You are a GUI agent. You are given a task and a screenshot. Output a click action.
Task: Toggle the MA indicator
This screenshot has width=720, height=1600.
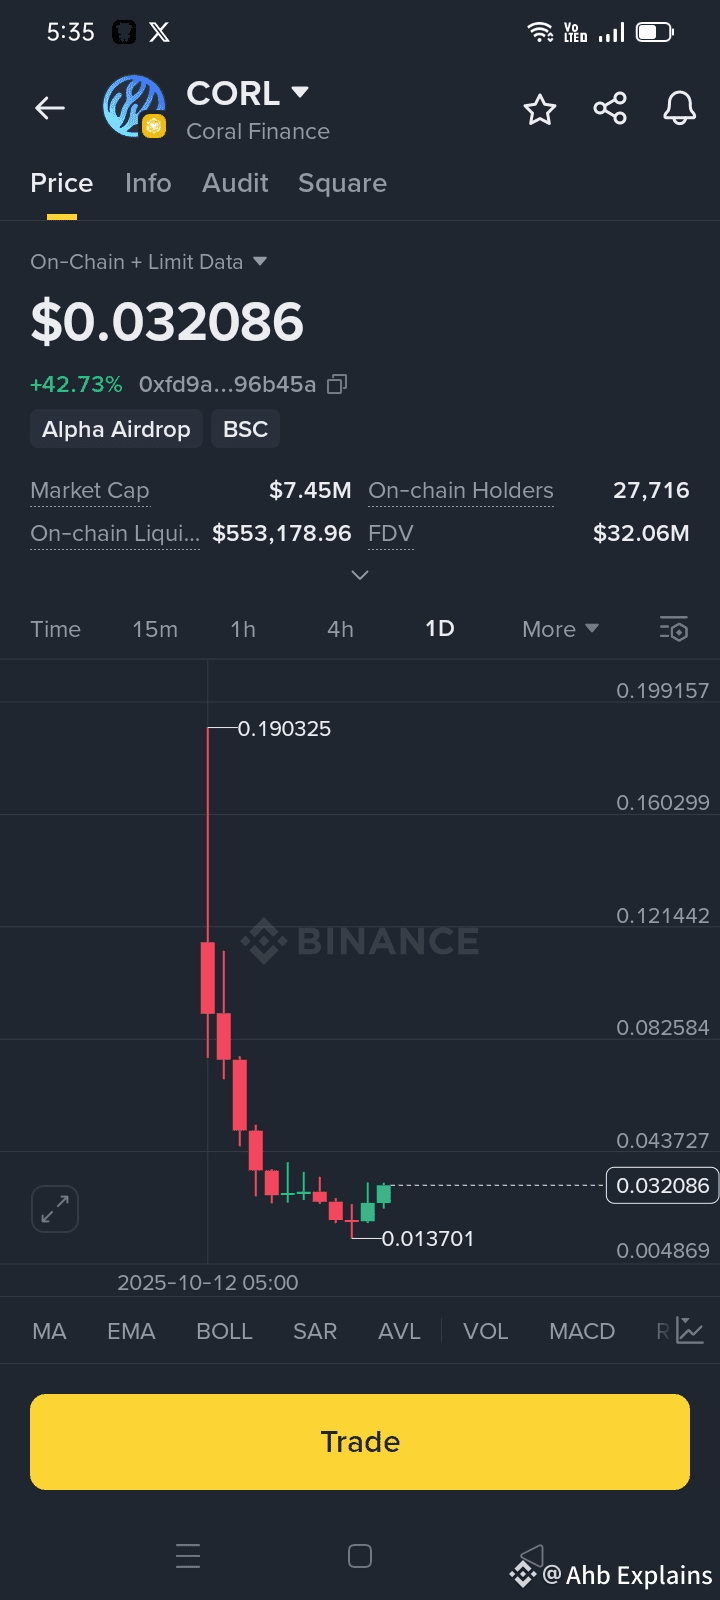[49, 1331]
